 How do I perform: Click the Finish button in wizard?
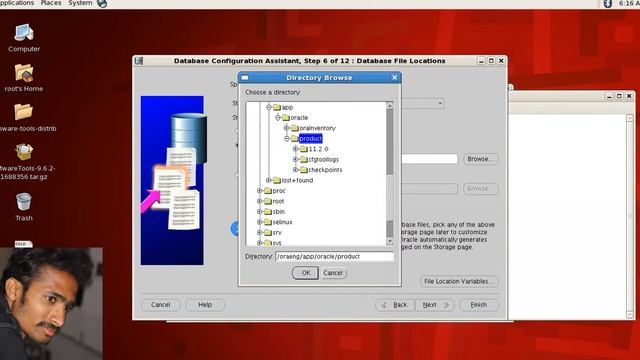(x=479, y=305)
